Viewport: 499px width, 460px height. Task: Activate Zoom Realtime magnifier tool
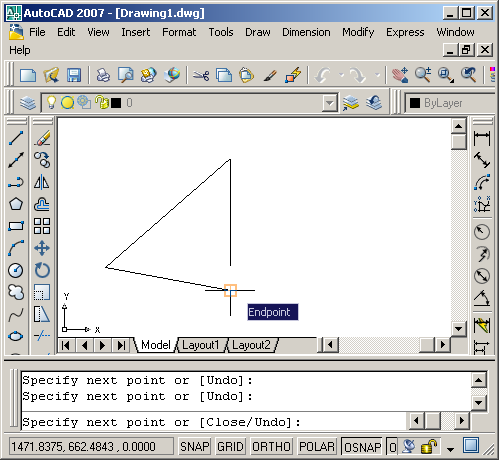point(423,75)
